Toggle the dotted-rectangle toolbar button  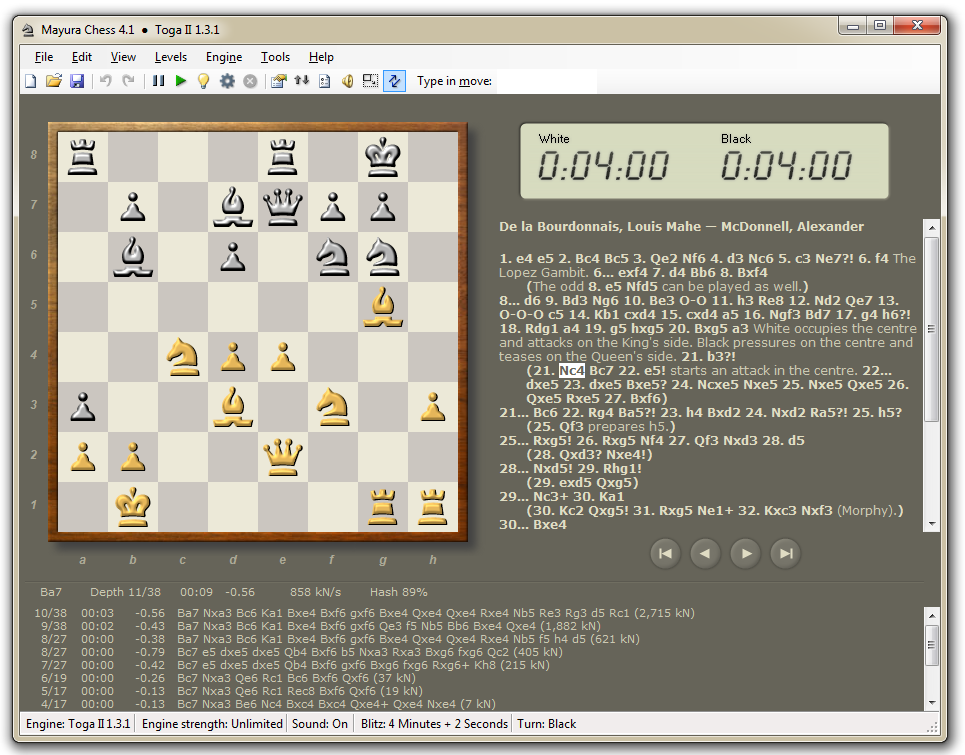[x=370, y=81]
